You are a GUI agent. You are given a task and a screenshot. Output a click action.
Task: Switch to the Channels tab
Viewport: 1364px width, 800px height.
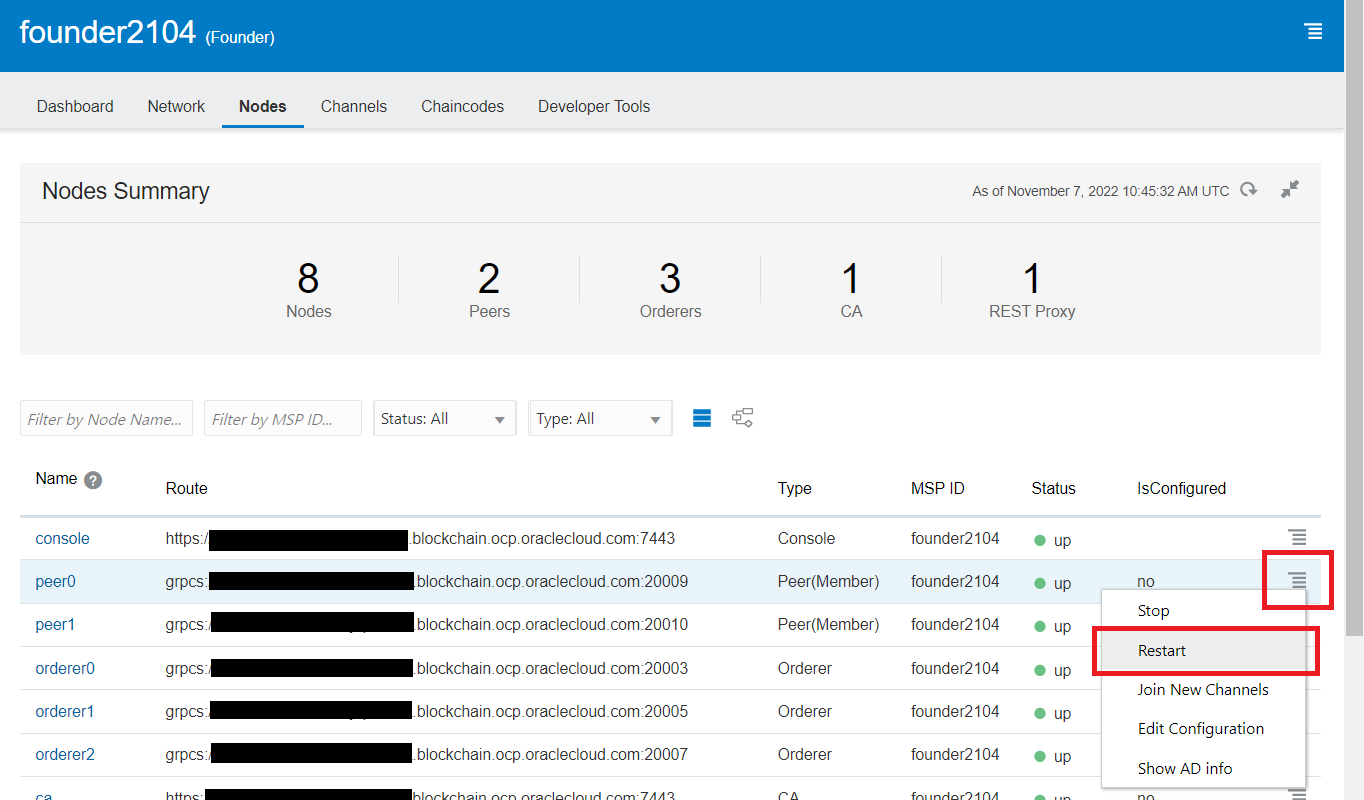(353, 106)
